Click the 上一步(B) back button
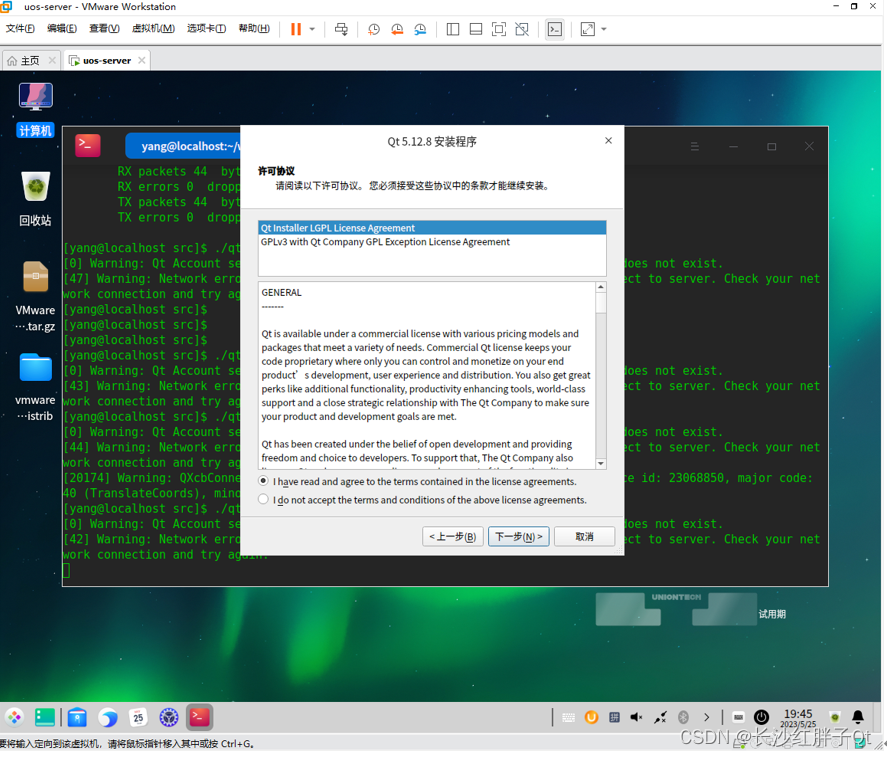The width and height of the screenshot is (887, 757). click(x=453, y=536)
